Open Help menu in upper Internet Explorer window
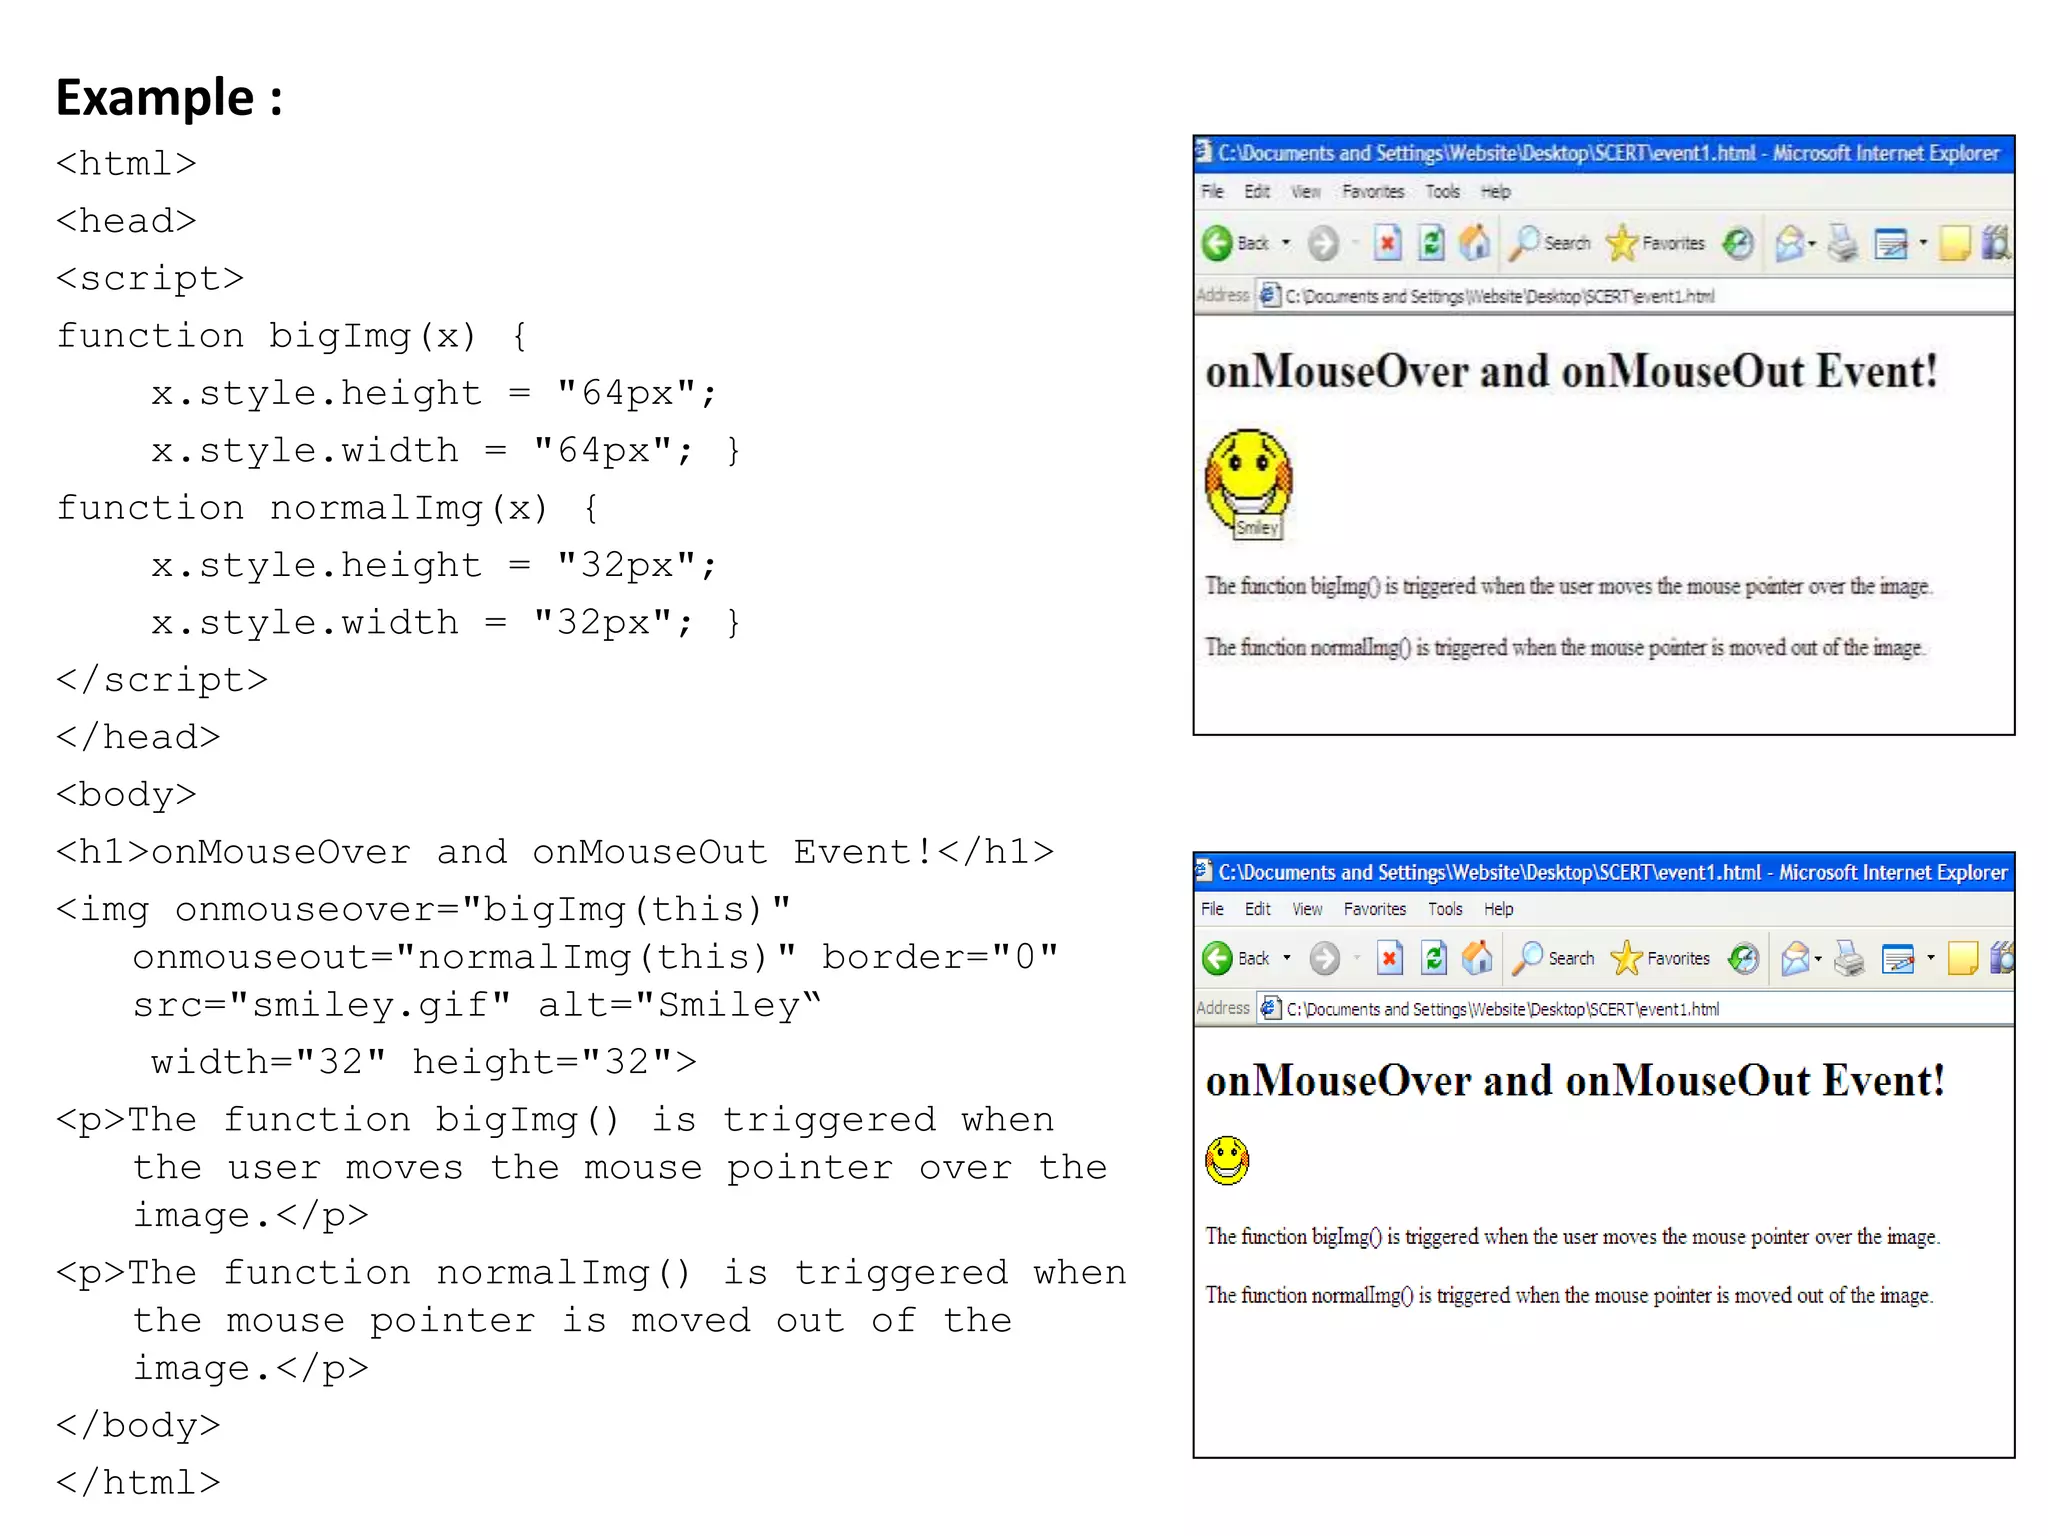This screenshot has height=1536, width=2048. point(1495,191)
